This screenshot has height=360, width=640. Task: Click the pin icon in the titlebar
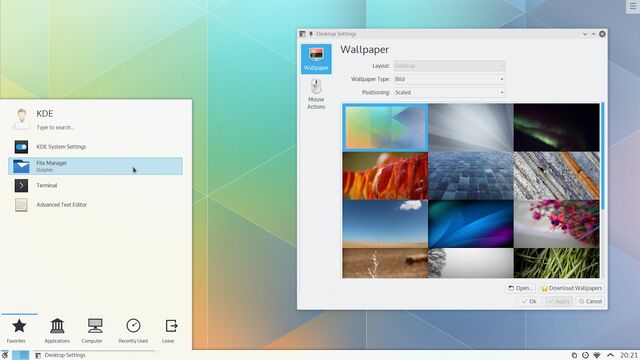[x=311, y=34]
